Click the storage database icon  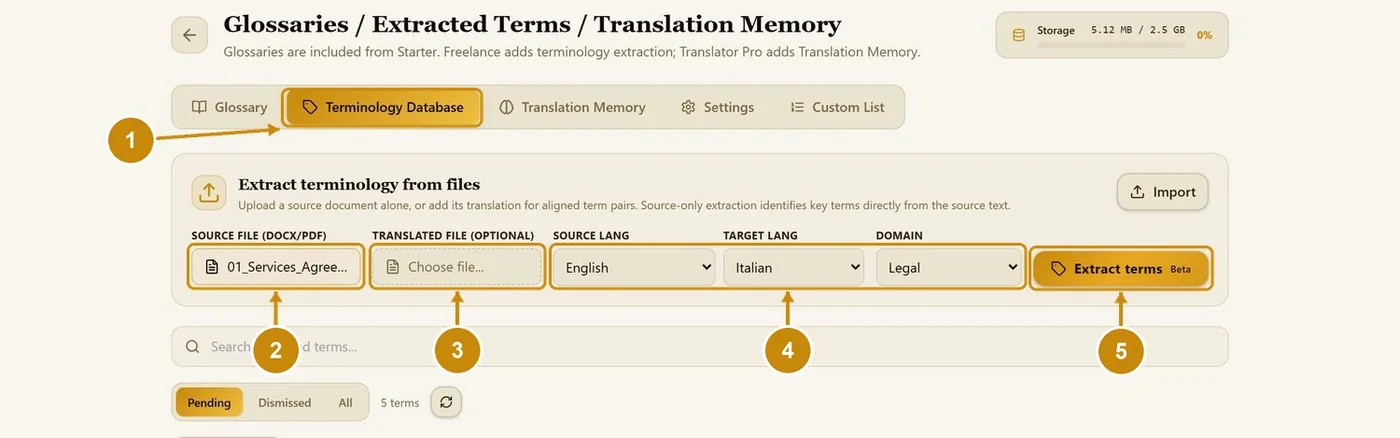pos(1019,35)
